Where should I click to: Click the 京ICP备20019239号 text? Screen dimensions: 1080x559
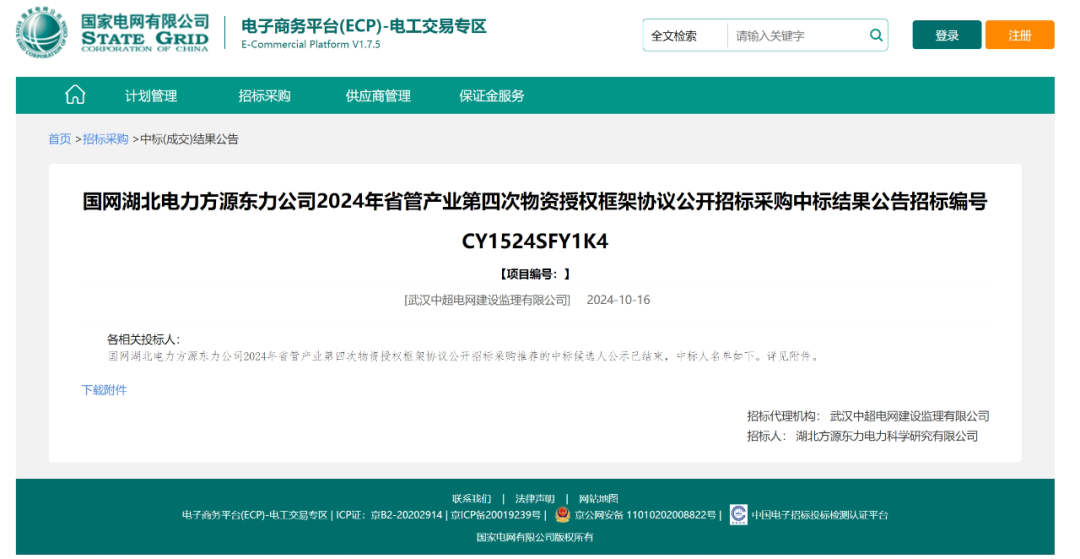[495, 515]
